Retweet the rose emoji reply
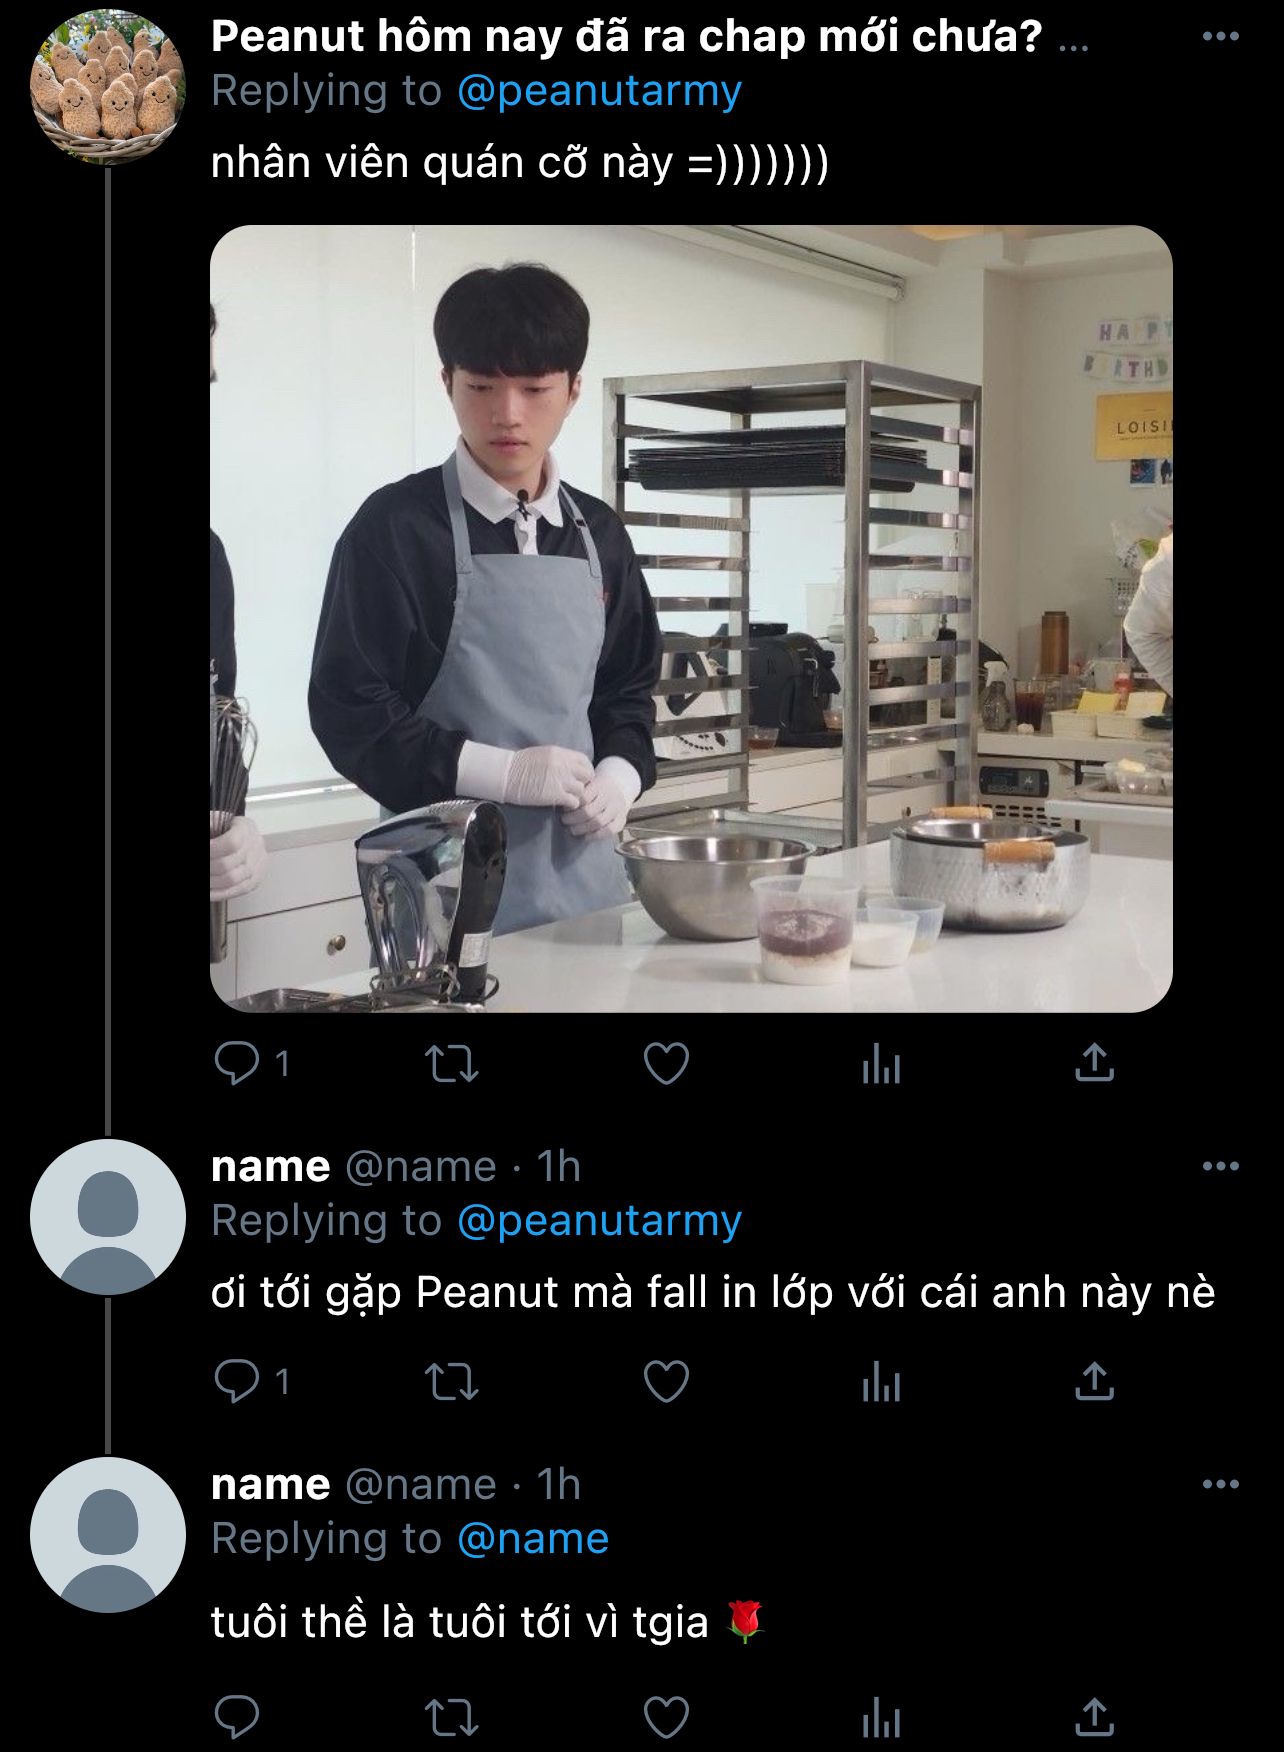 pyautogui.click(x=452, y=1718)
